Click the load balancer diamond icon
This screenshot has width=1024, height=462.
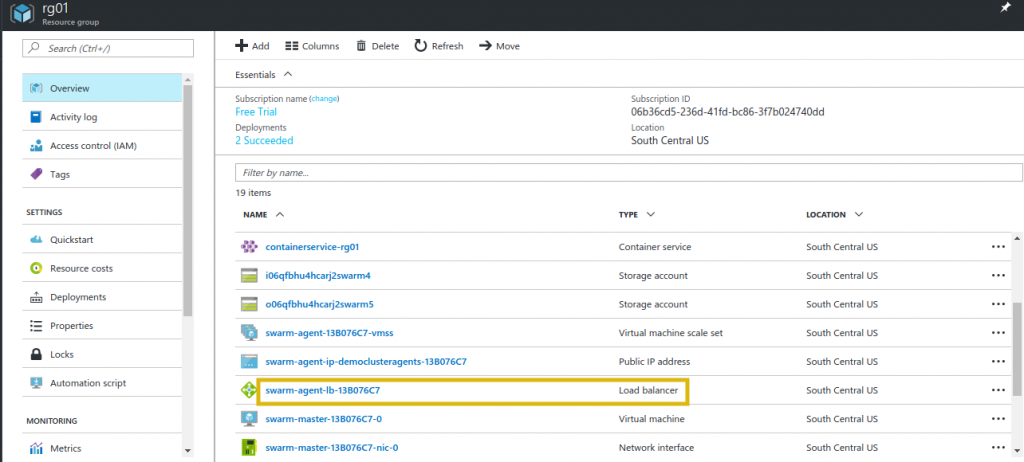249,391
